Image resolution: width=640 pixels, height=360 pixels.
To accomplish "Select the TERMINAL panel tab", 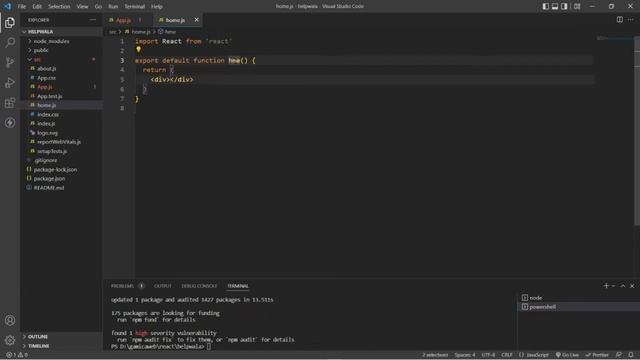I will [x=238, y=286].
